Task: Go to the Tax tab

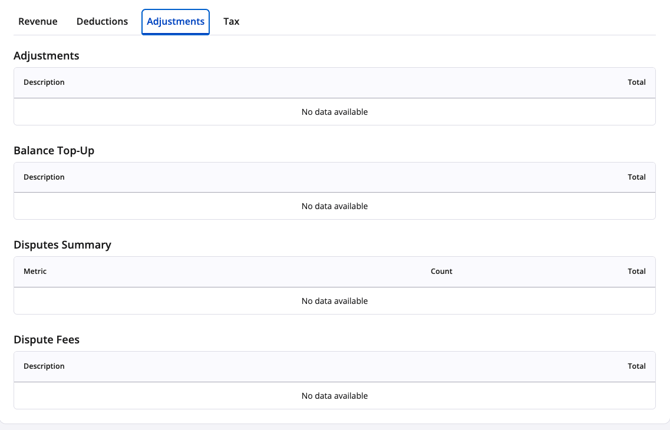Action: 231,21
